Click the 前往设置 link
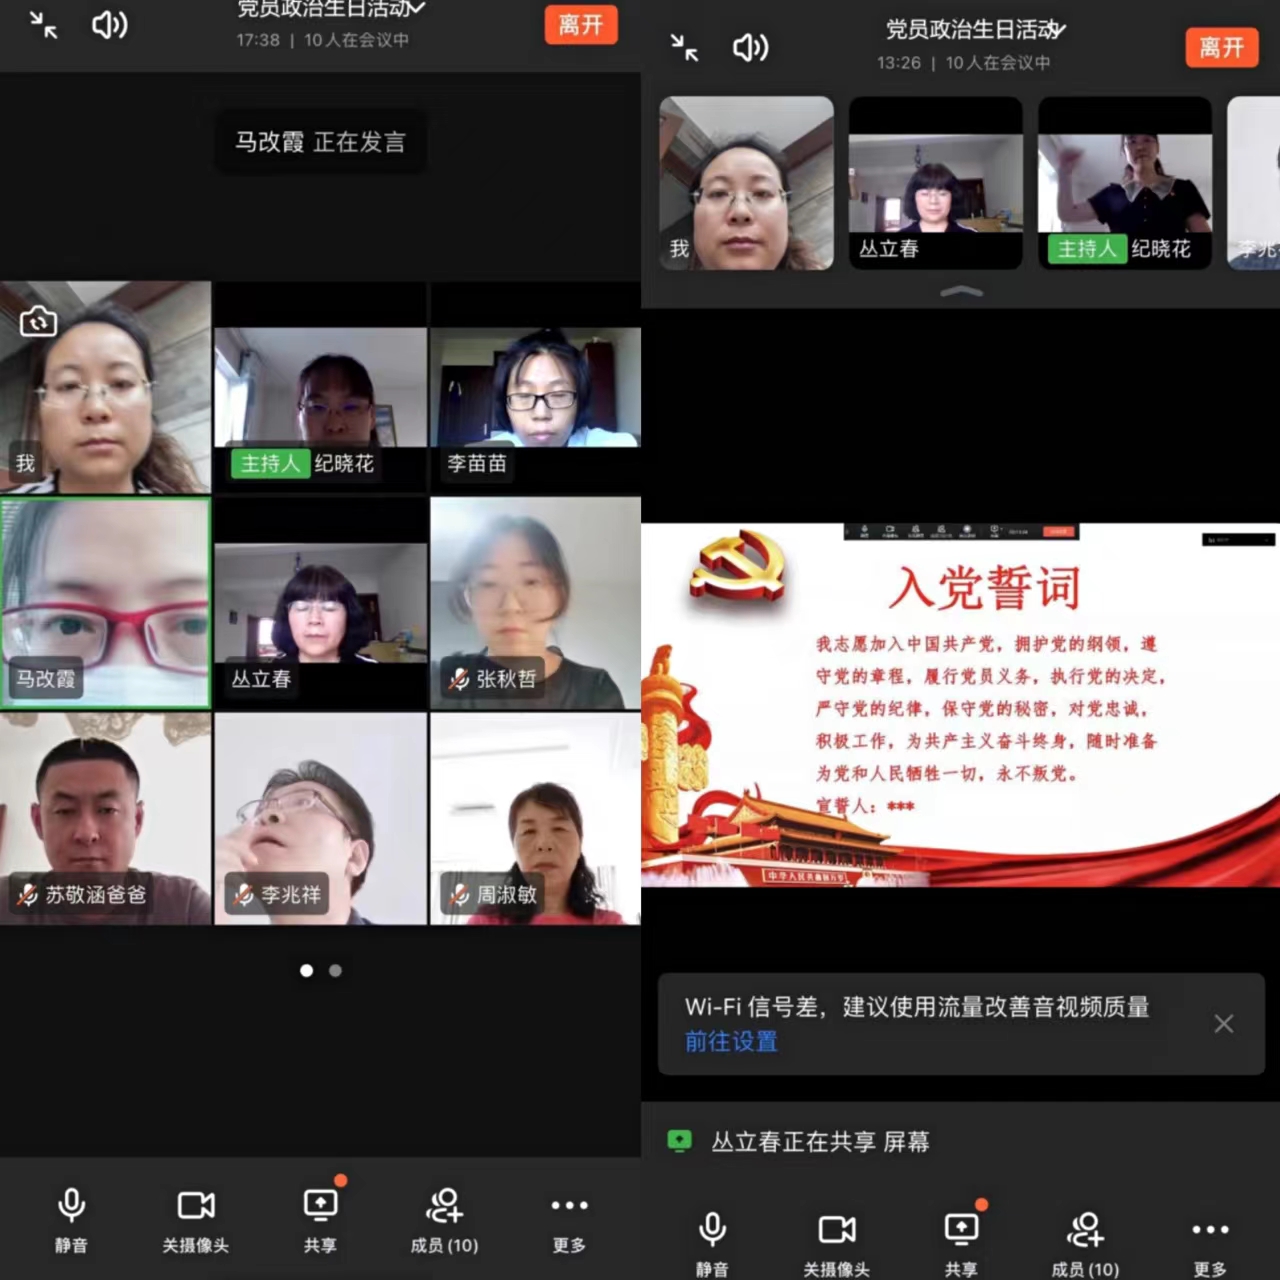This screenshot has height=1280, width=1280. tap(731, 1041)
